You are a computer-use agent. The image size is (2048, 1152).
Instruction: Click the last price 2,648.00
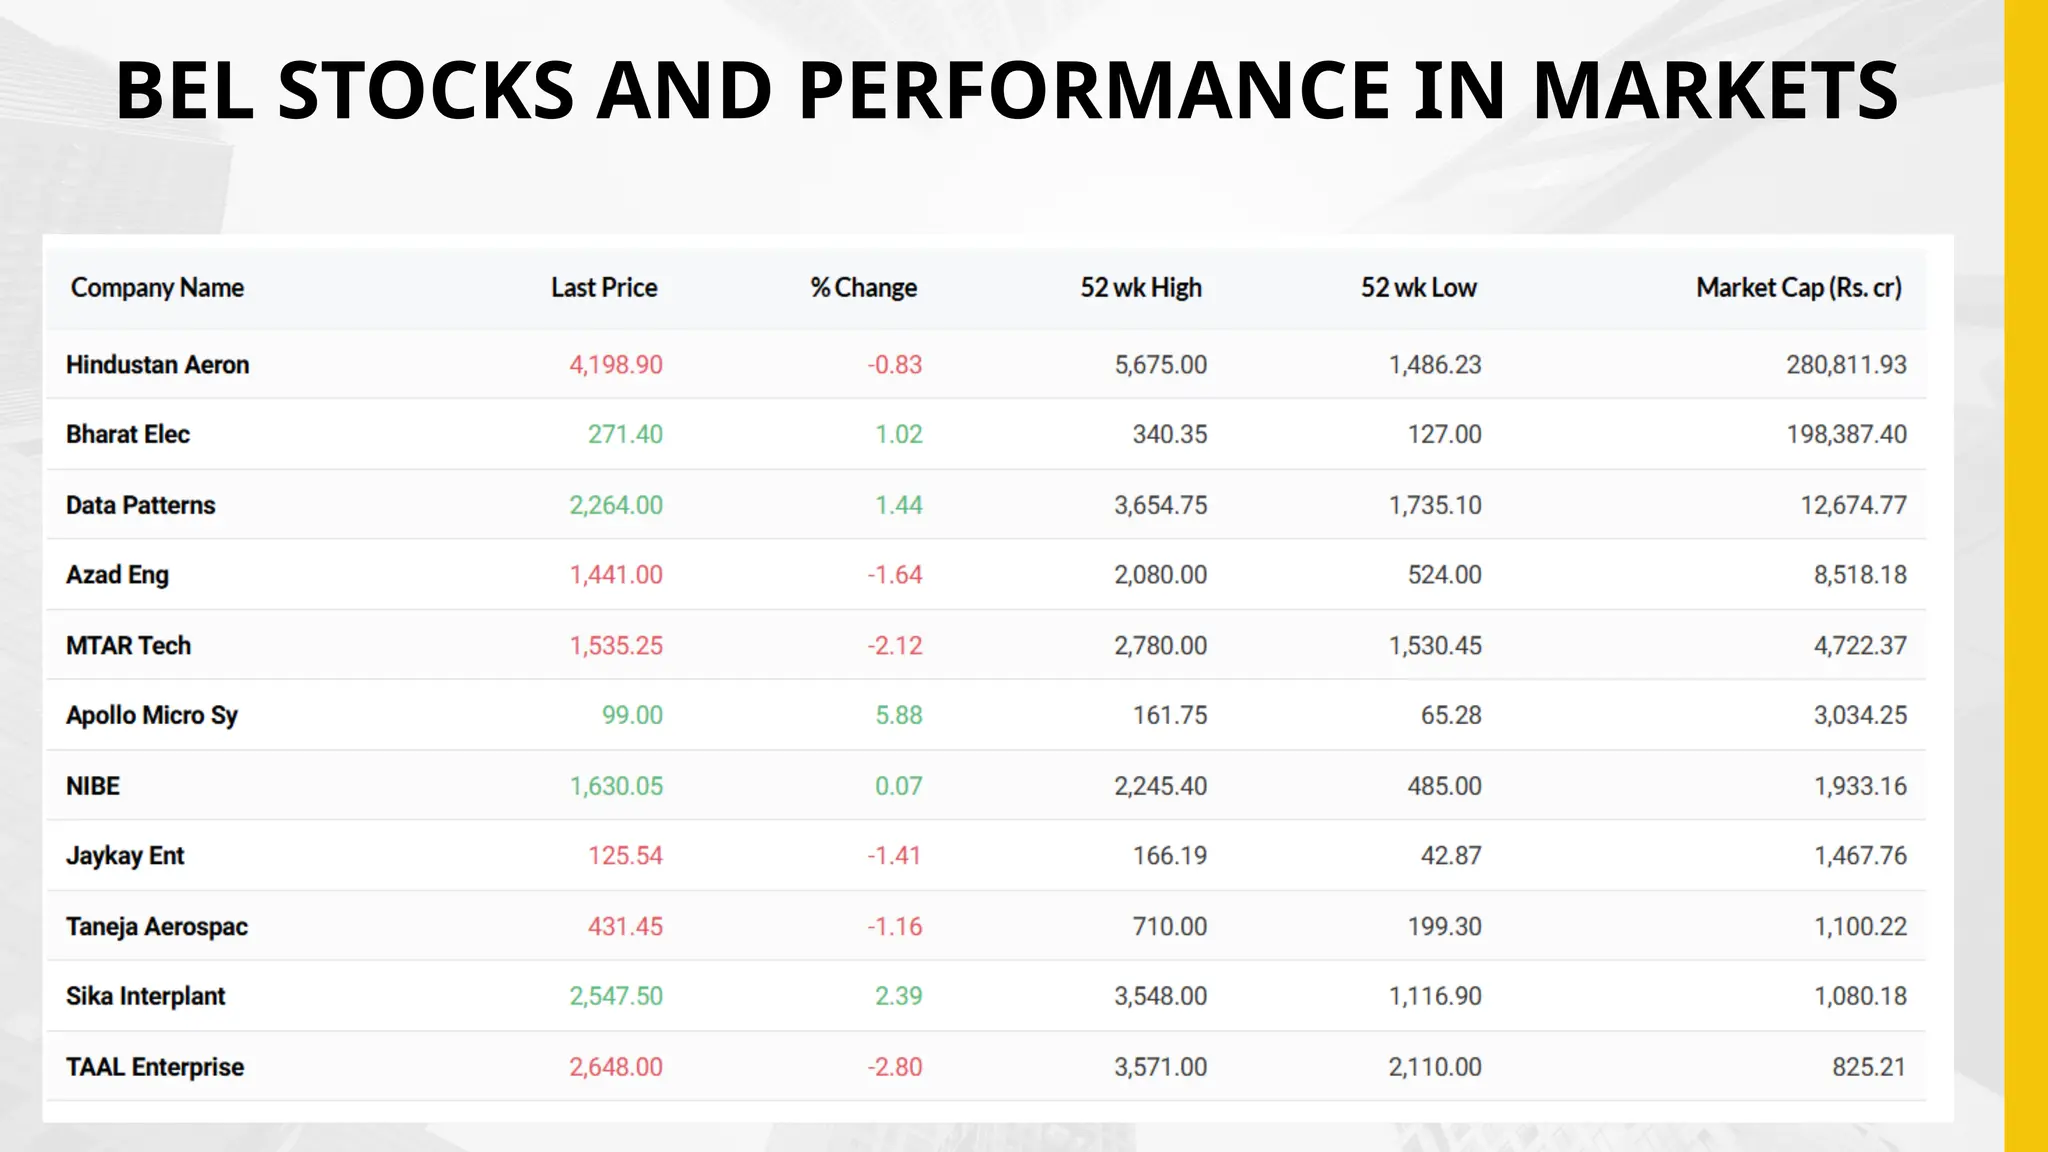click(x=616, y=1067)
